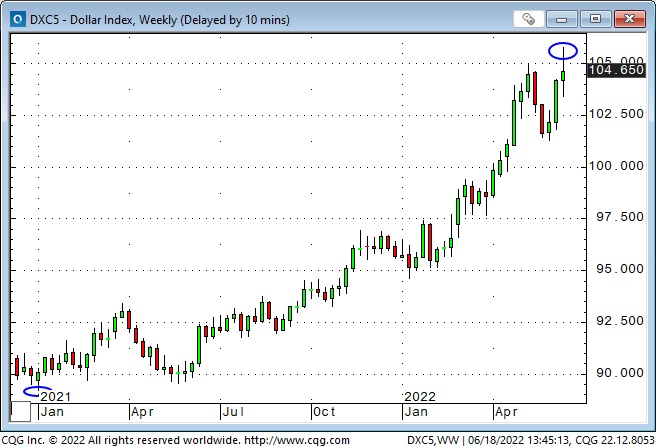Click the CQG magnifier icon in title bar
The height and width of the screenshot is (448, 656).
coord(18,19)
